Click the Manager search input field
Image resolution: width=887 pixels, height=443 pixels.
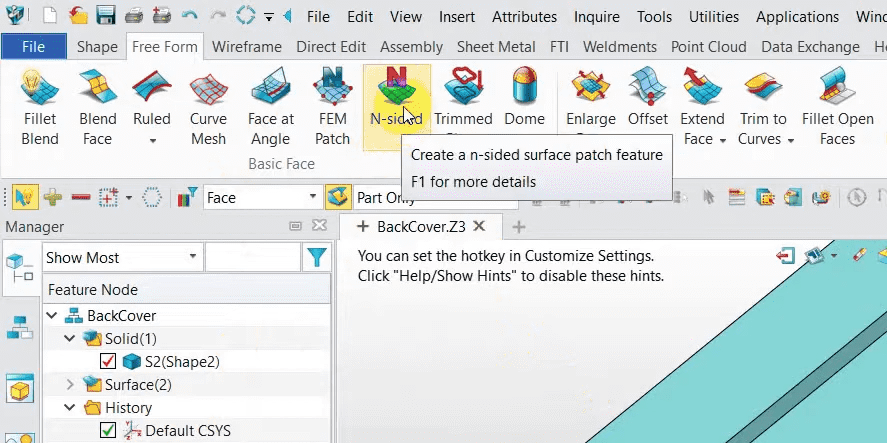tap(252, 258)
